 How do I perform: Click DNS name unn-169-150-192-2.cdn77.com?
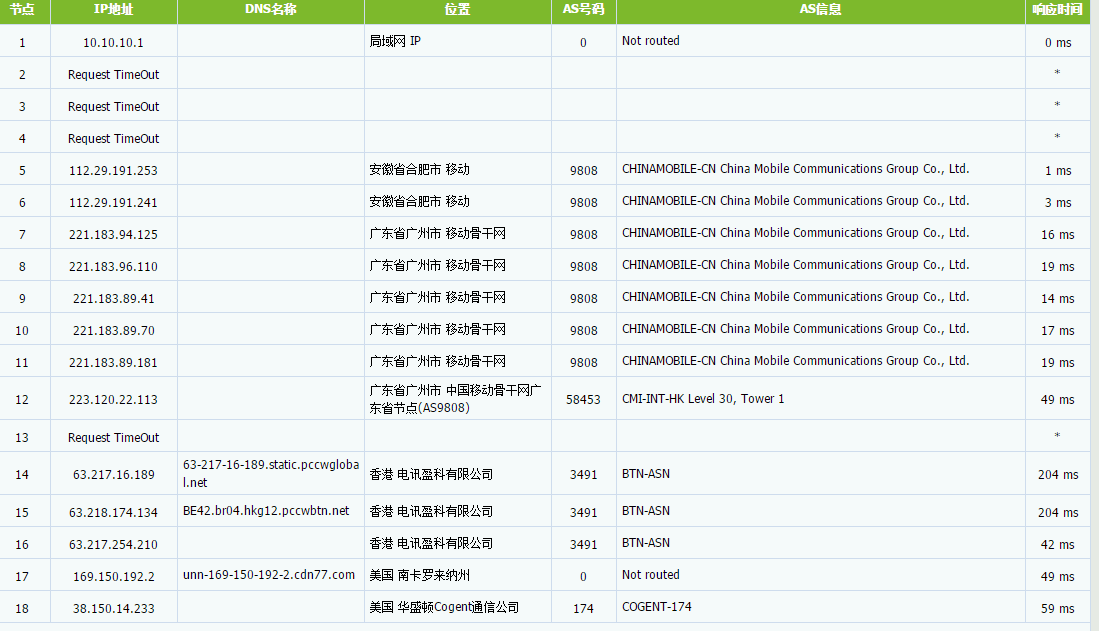click(269, 575)
